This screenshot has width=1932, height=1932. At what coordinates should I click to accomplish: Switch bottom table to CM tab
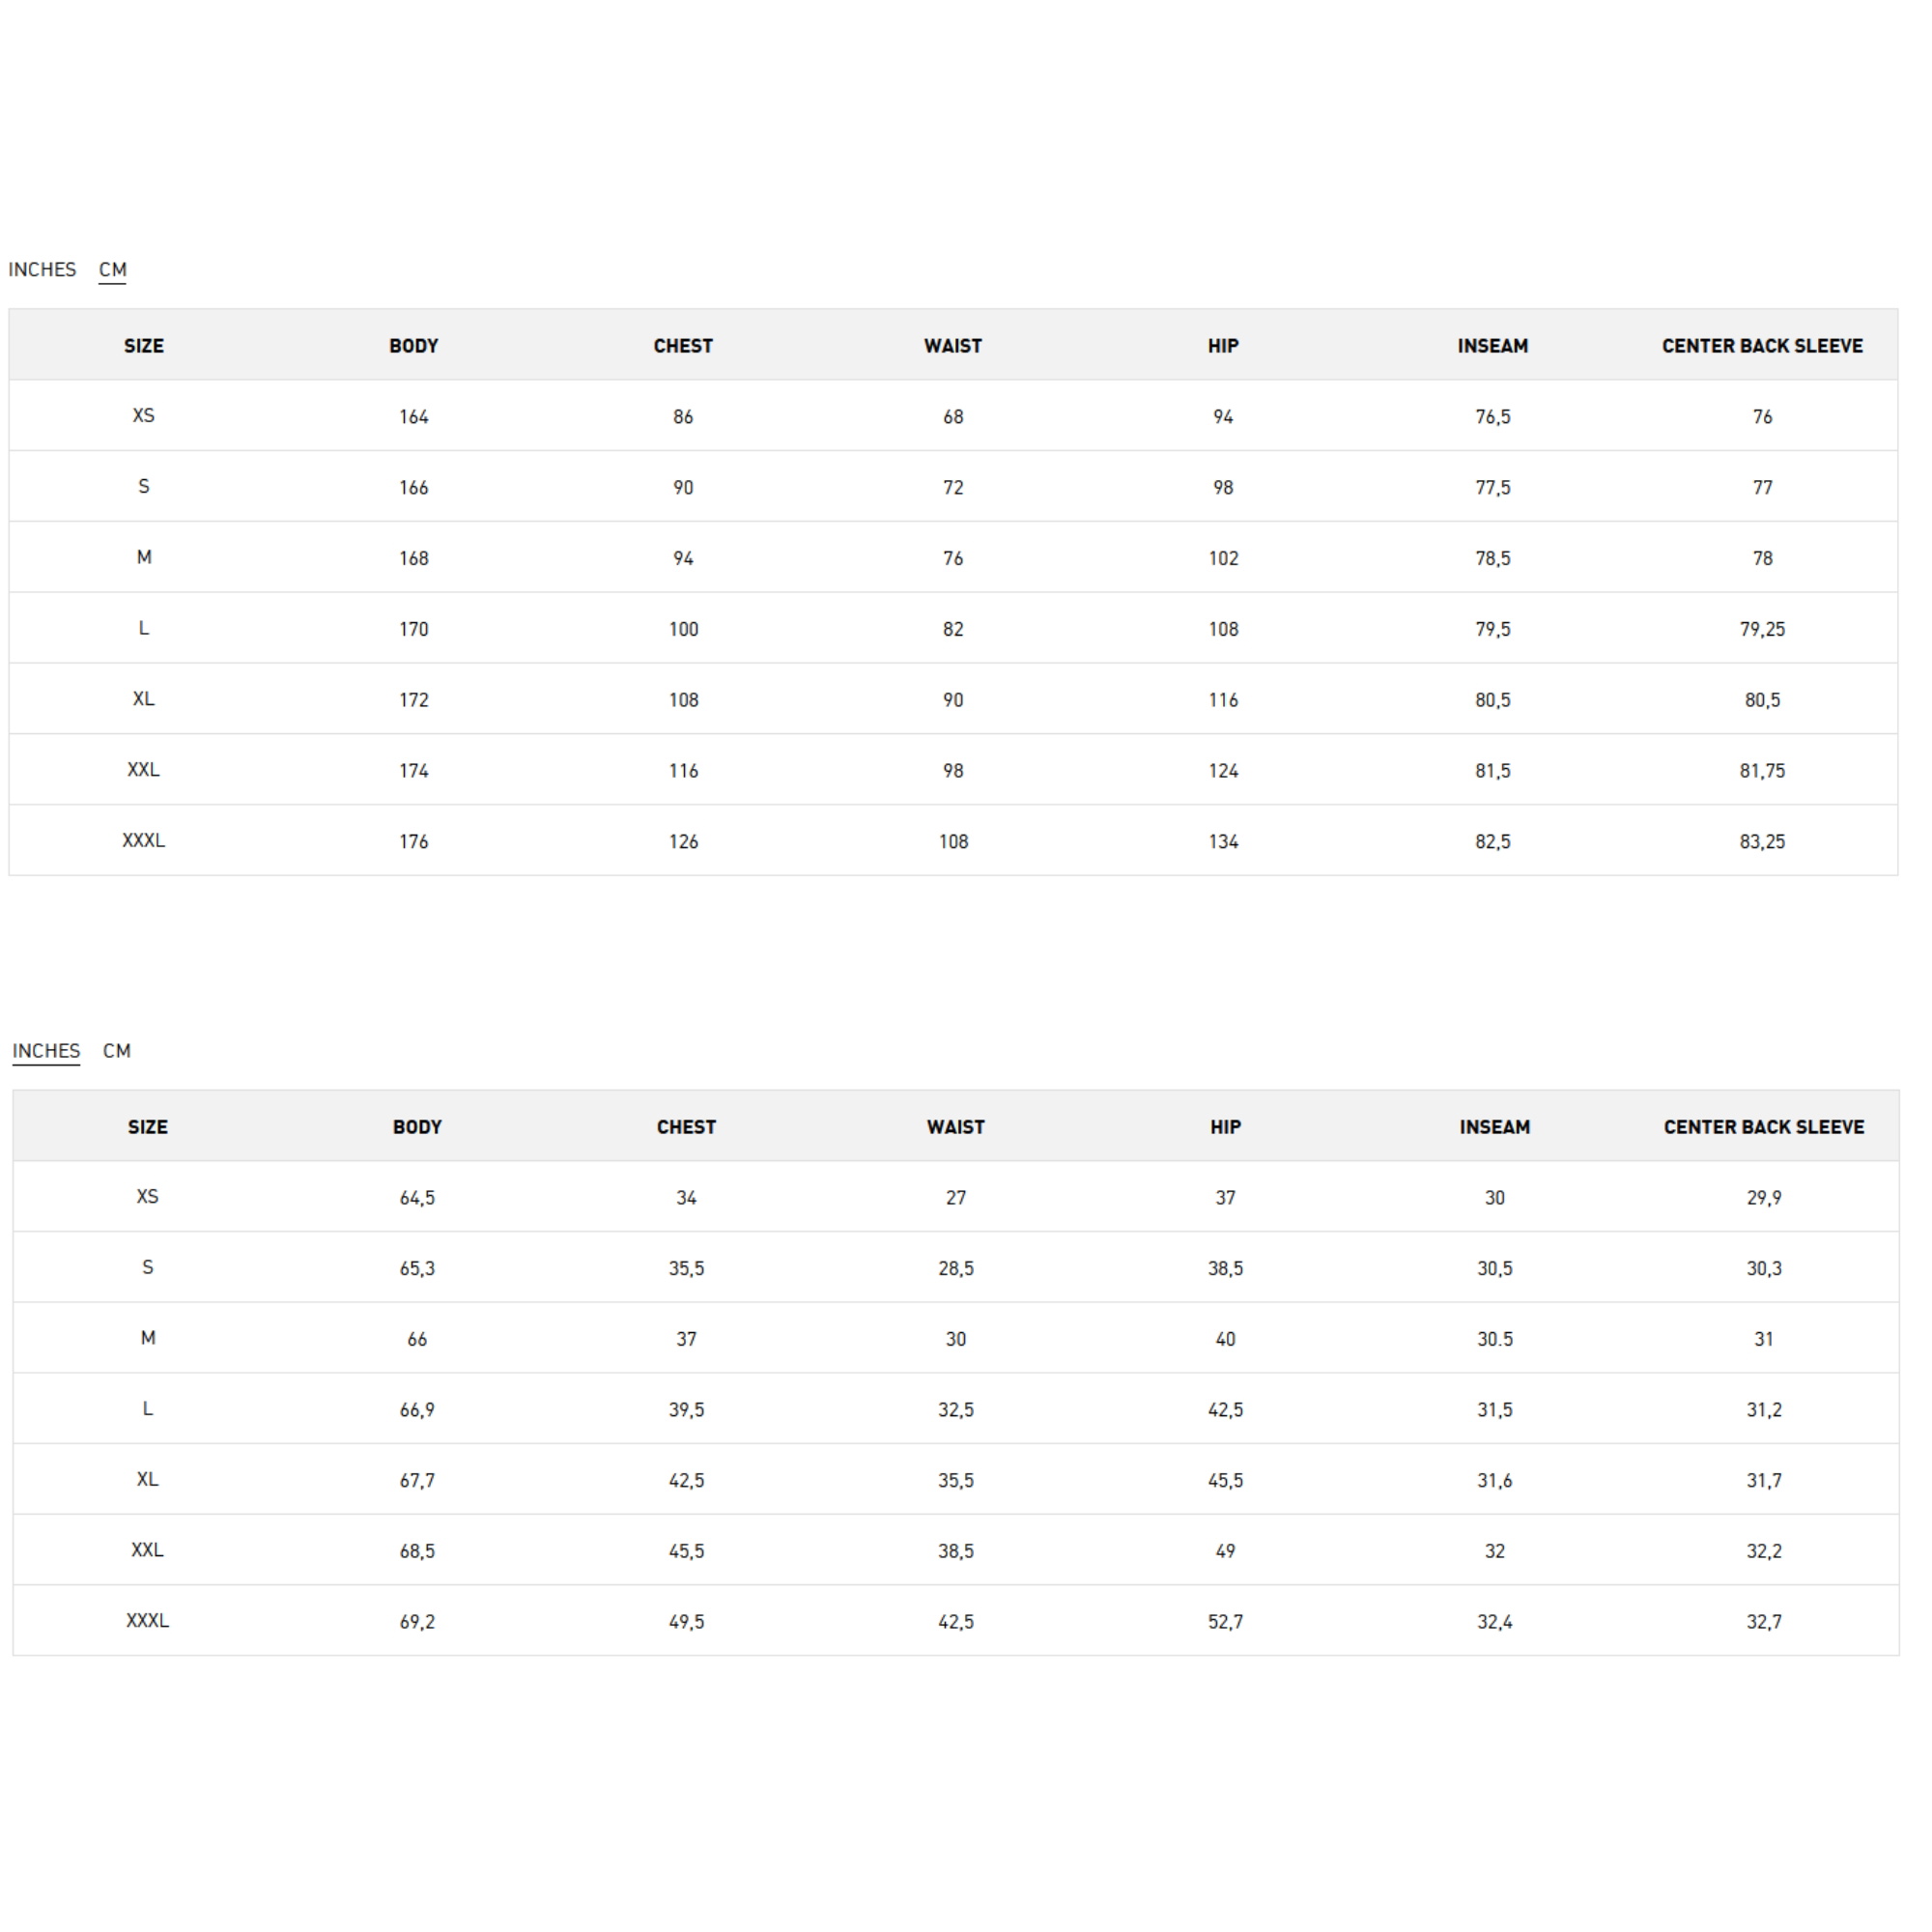116,1050
